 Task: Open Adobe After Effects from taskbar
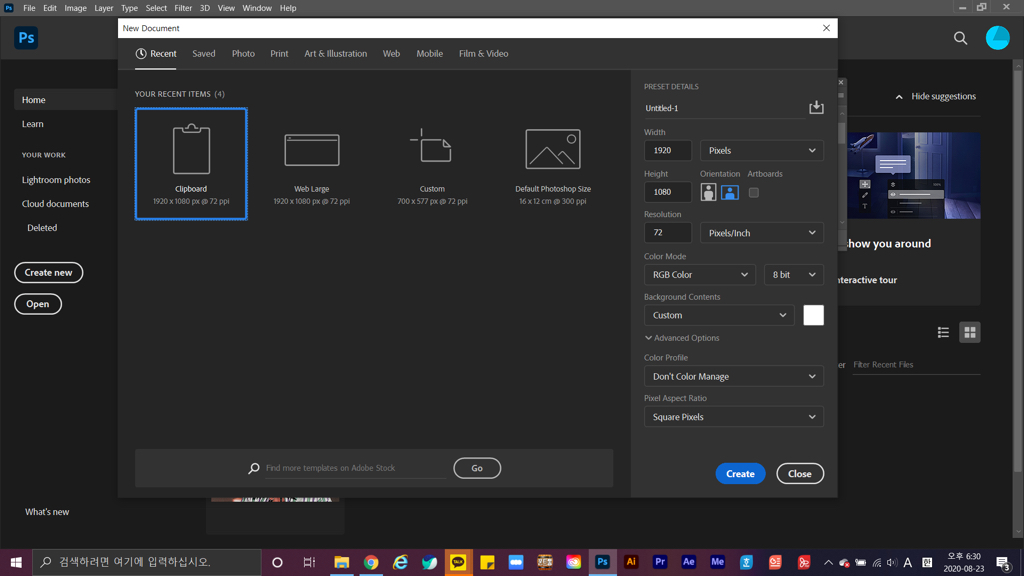pos(688,562)
